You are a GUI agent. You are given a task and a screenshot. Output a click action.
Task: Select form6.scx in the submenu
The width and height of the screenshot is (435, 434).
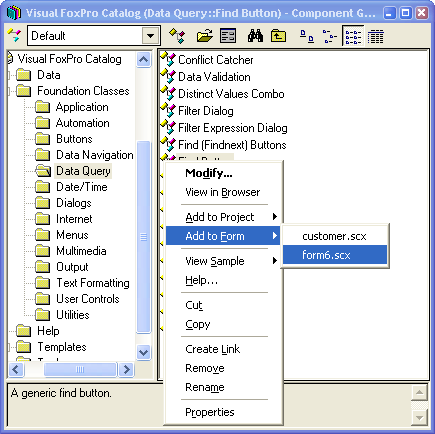[335, 255]
